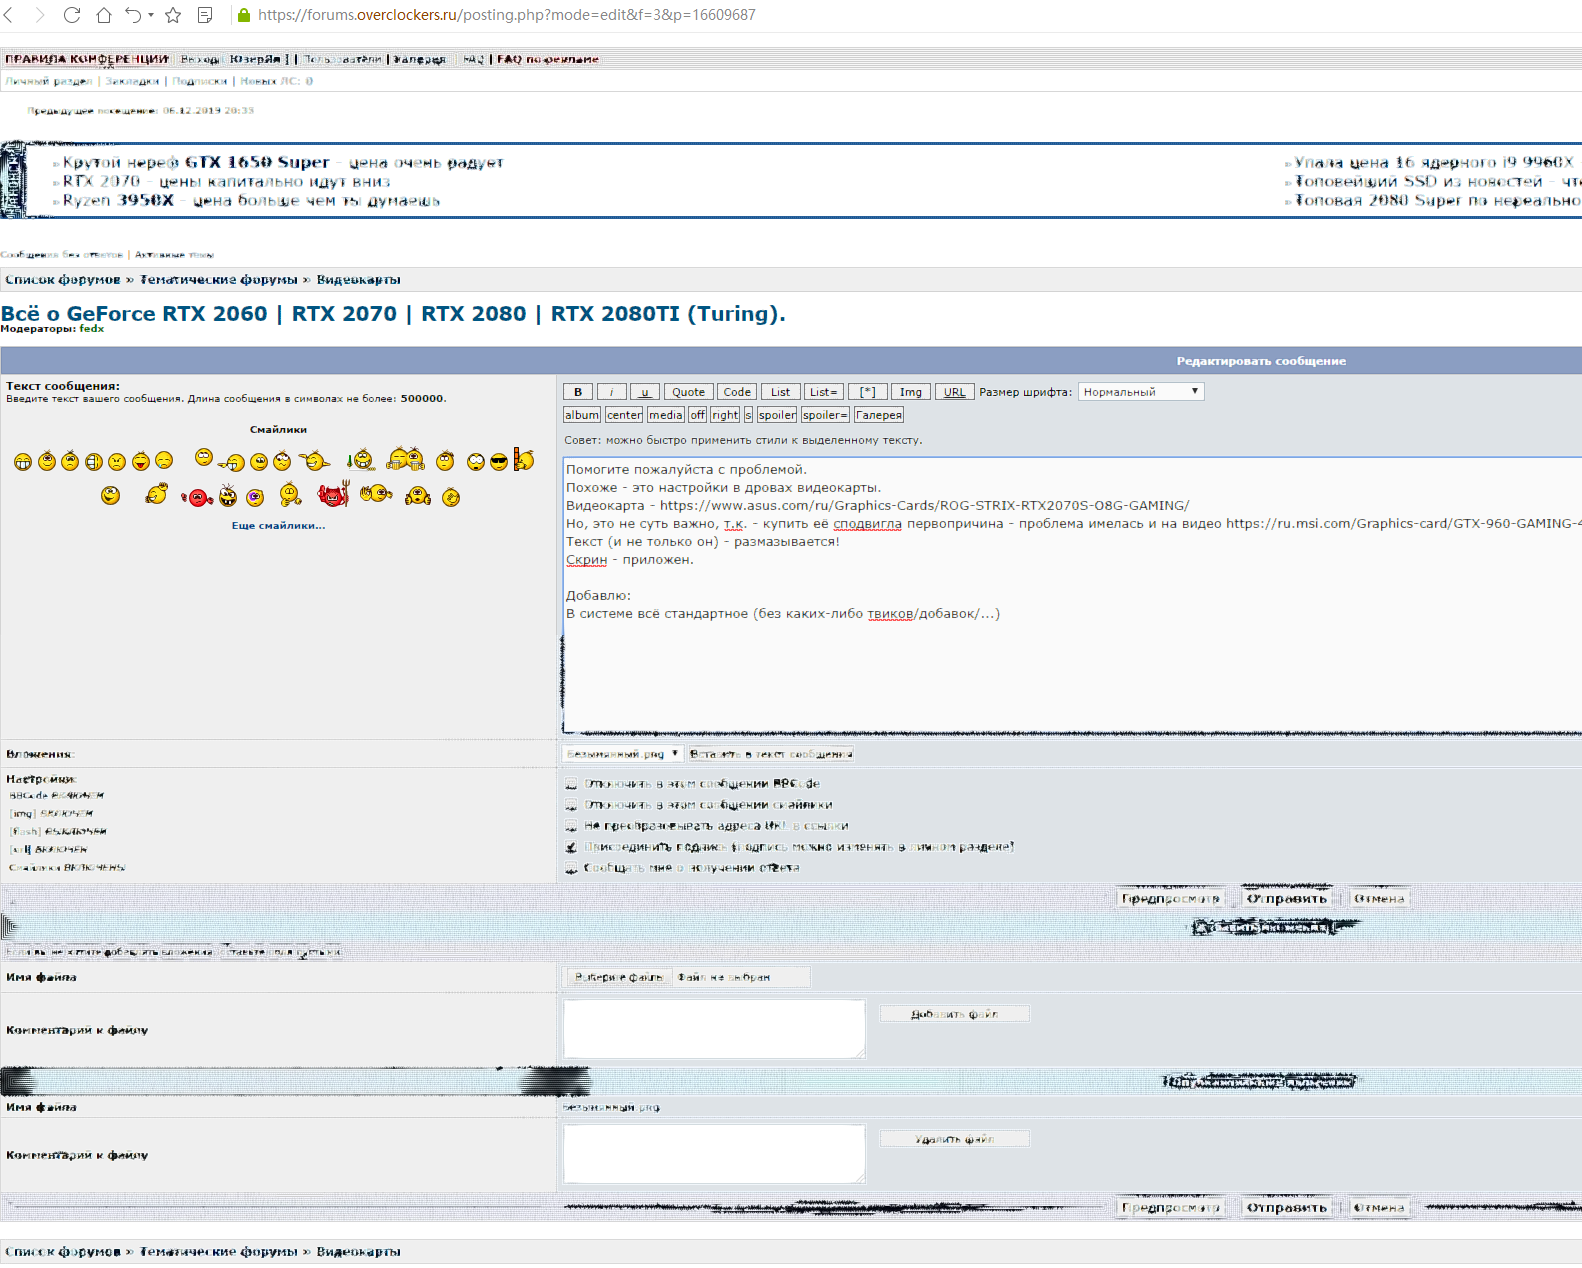The height and width of the screenshot is (1268, 1582).
Task: Open FAQ по рекламе in the top navigation
Action: (x=548, y=59)
